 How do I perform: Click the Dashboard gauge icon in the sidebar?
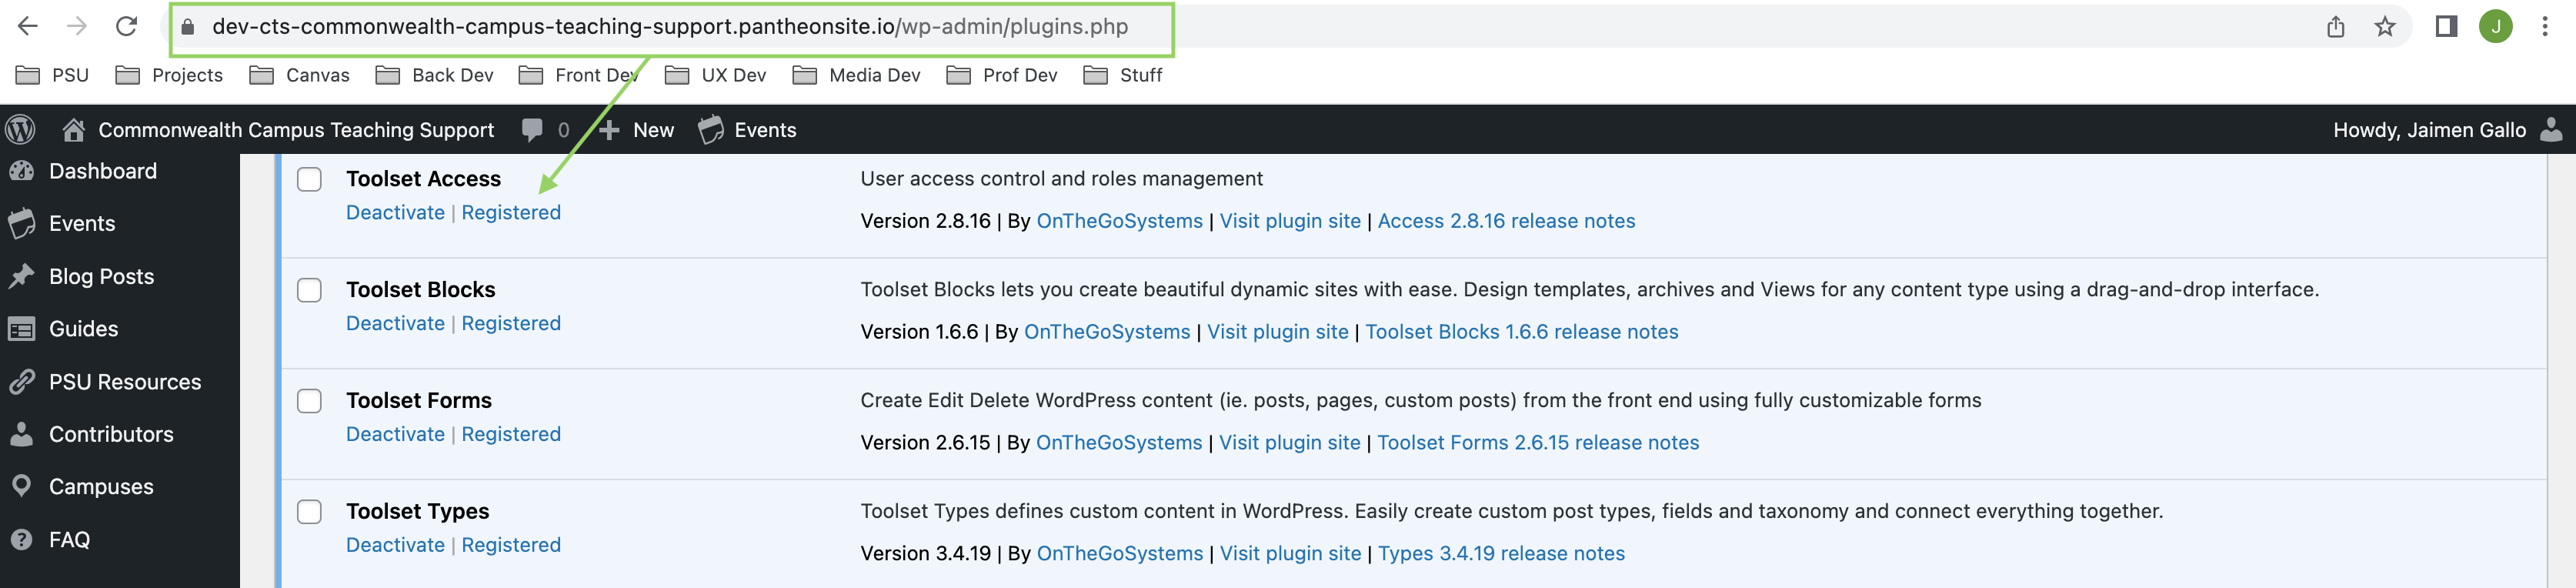(22, 171)
